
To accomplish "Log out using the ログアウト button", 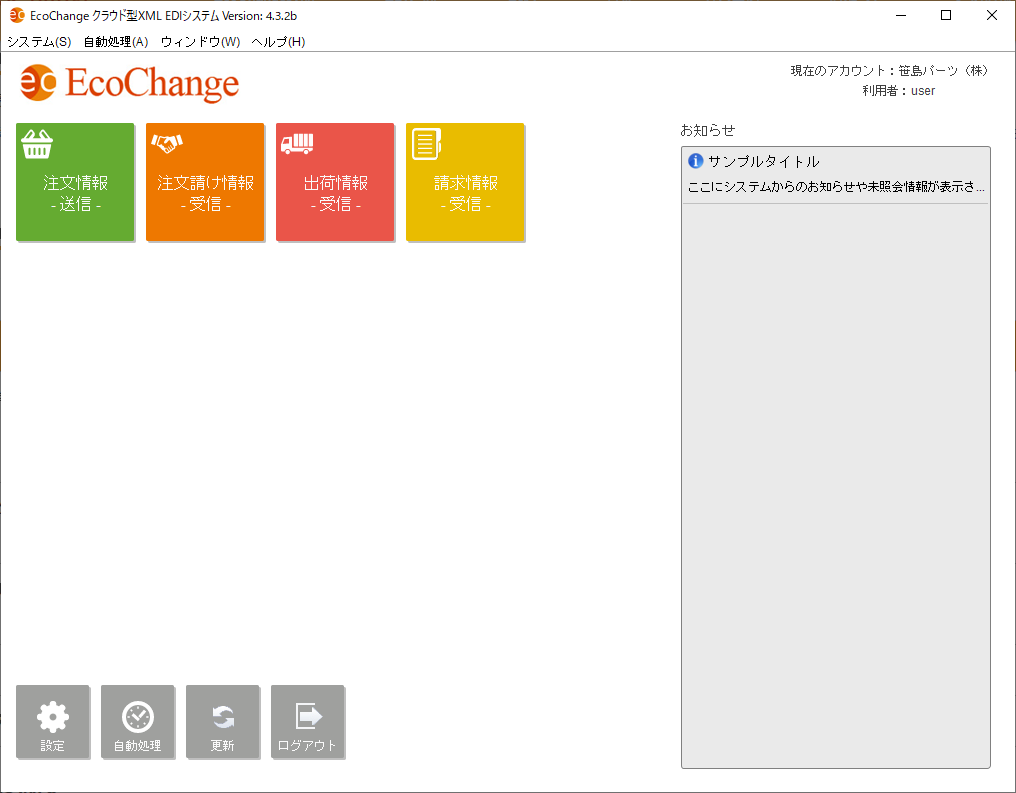I will click(x=307, y=721).
